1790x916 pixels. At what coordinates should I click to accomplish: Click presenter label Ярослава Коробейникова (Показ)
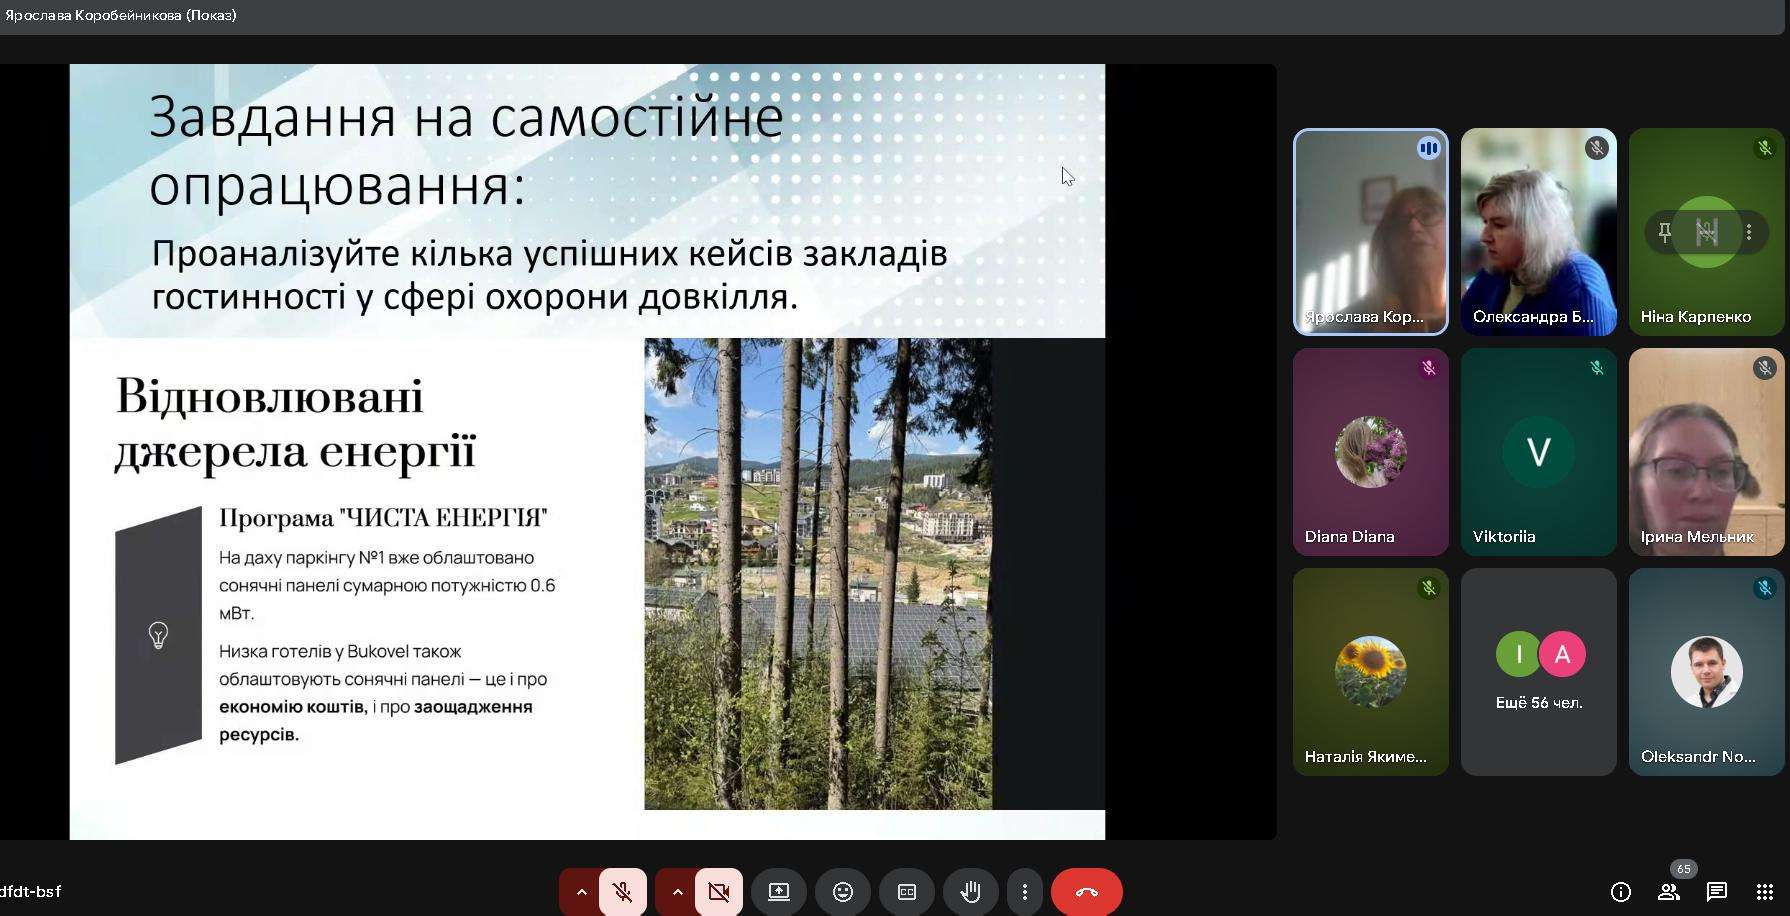[121, 15]
